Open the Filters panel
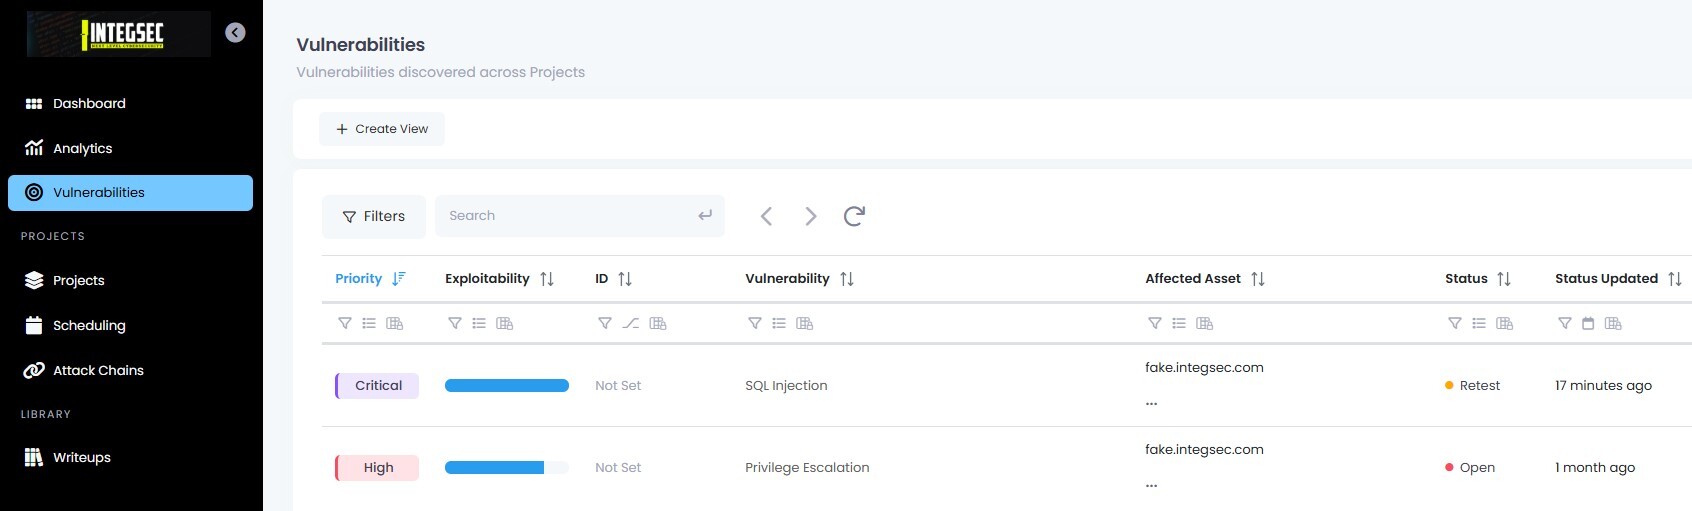Image resolution: width=1692 pixels, height=511 pixels. point(373,216)
